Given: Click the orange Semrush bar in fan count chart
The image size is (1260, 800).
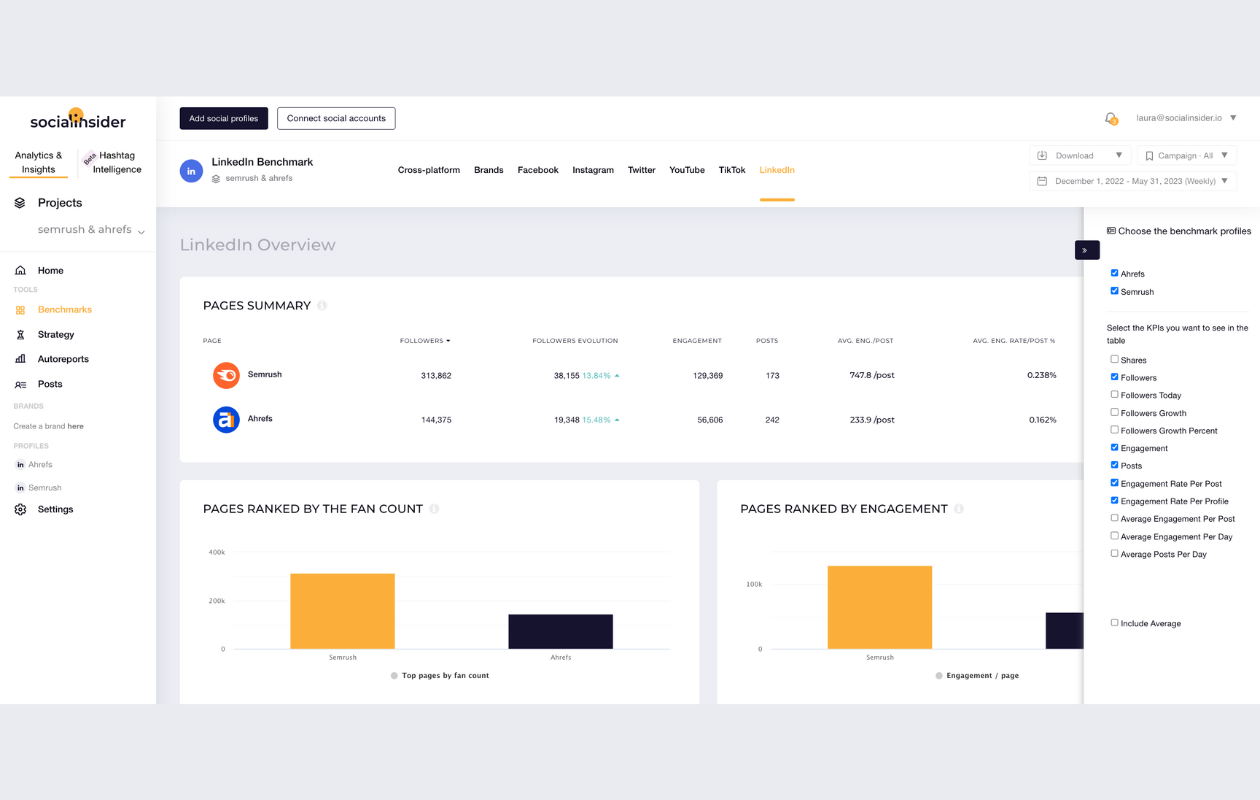Looking at the screenshot, I should (x=343, y=611).
